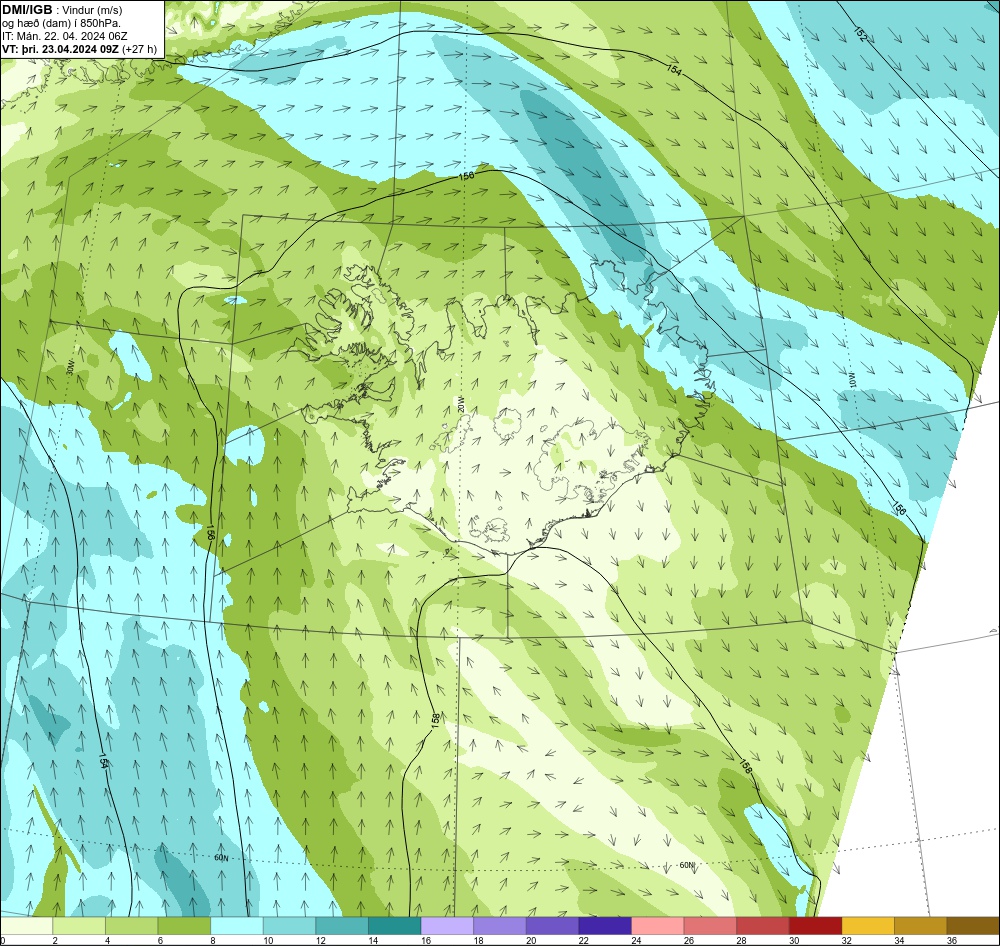Click the purple swatch between 20 and 22

(552, 926)
